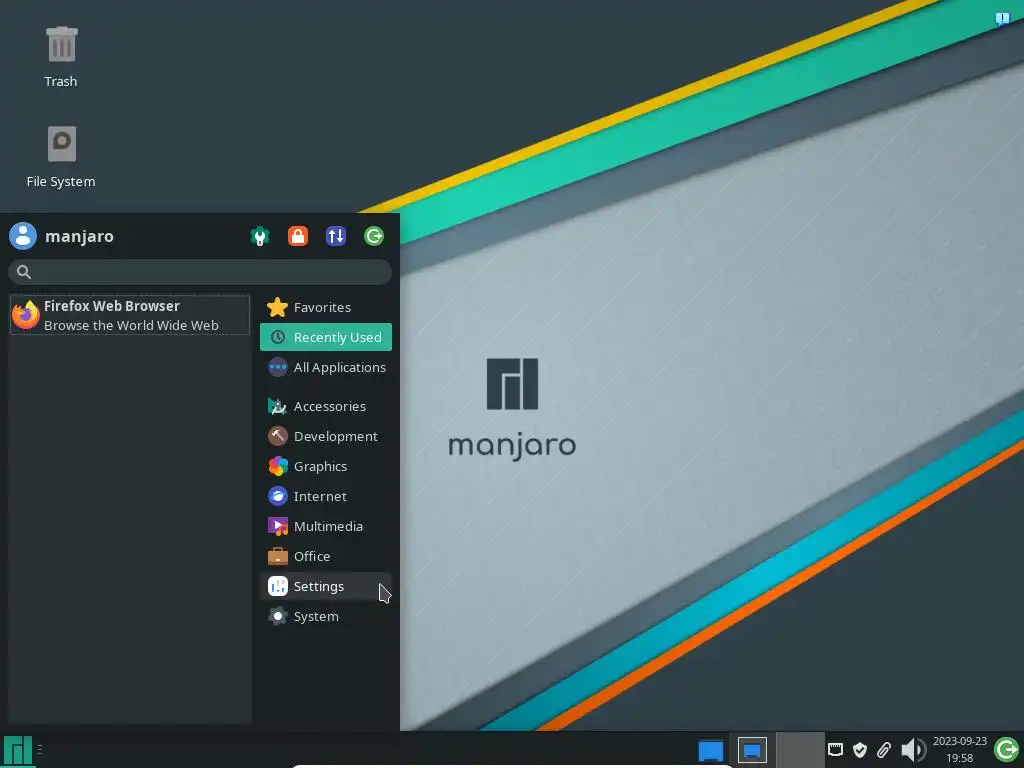The image size is (1024, 768).
Task: Open the Trash desktop icon
Action: click(61, 56)
